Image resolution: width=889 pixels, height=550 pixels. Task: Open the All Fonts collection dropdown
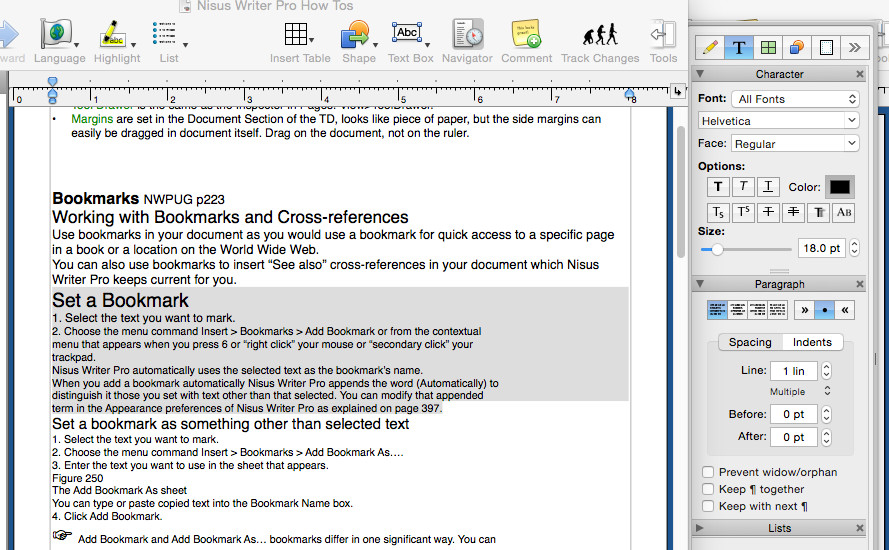(x=795, y=99)
